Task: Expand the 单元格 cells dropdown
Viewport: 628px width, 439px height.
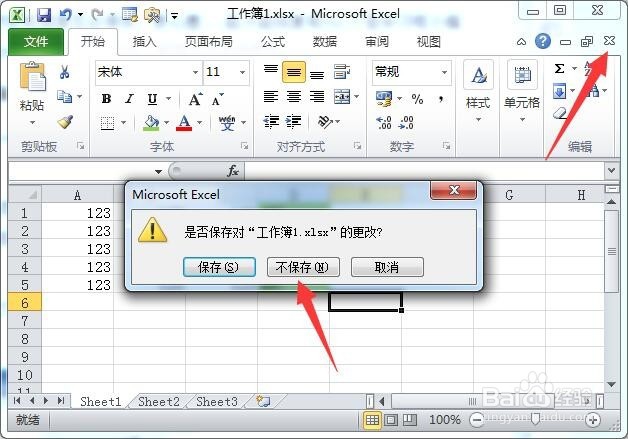Action: tap(522, 119)
